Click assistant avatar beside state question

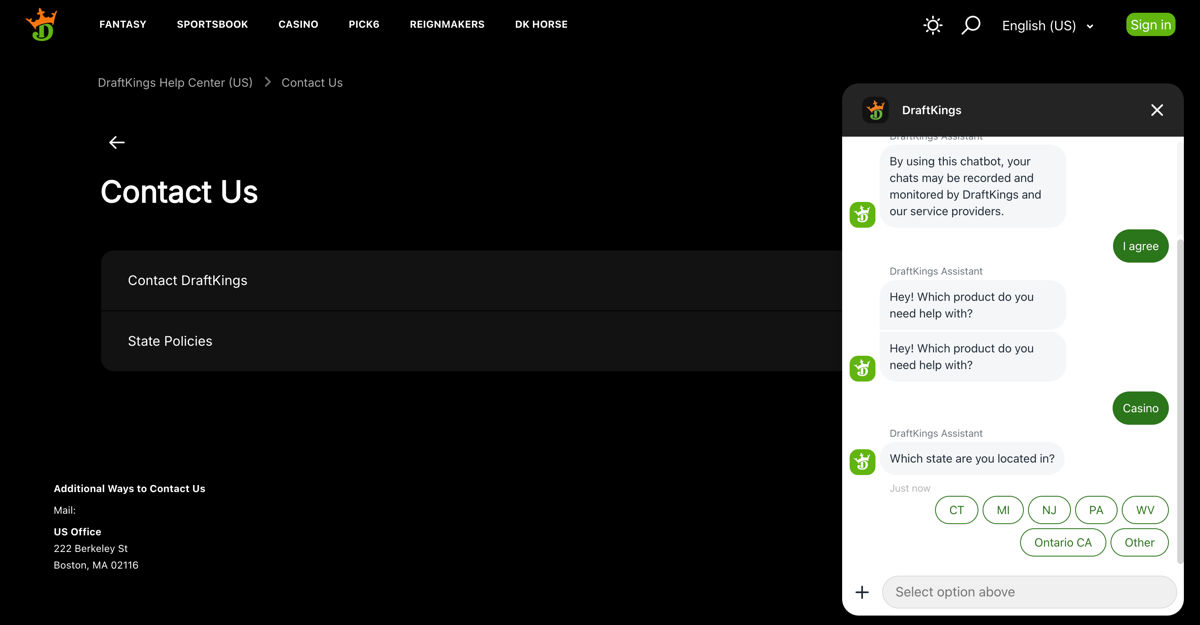coord(862,461)
